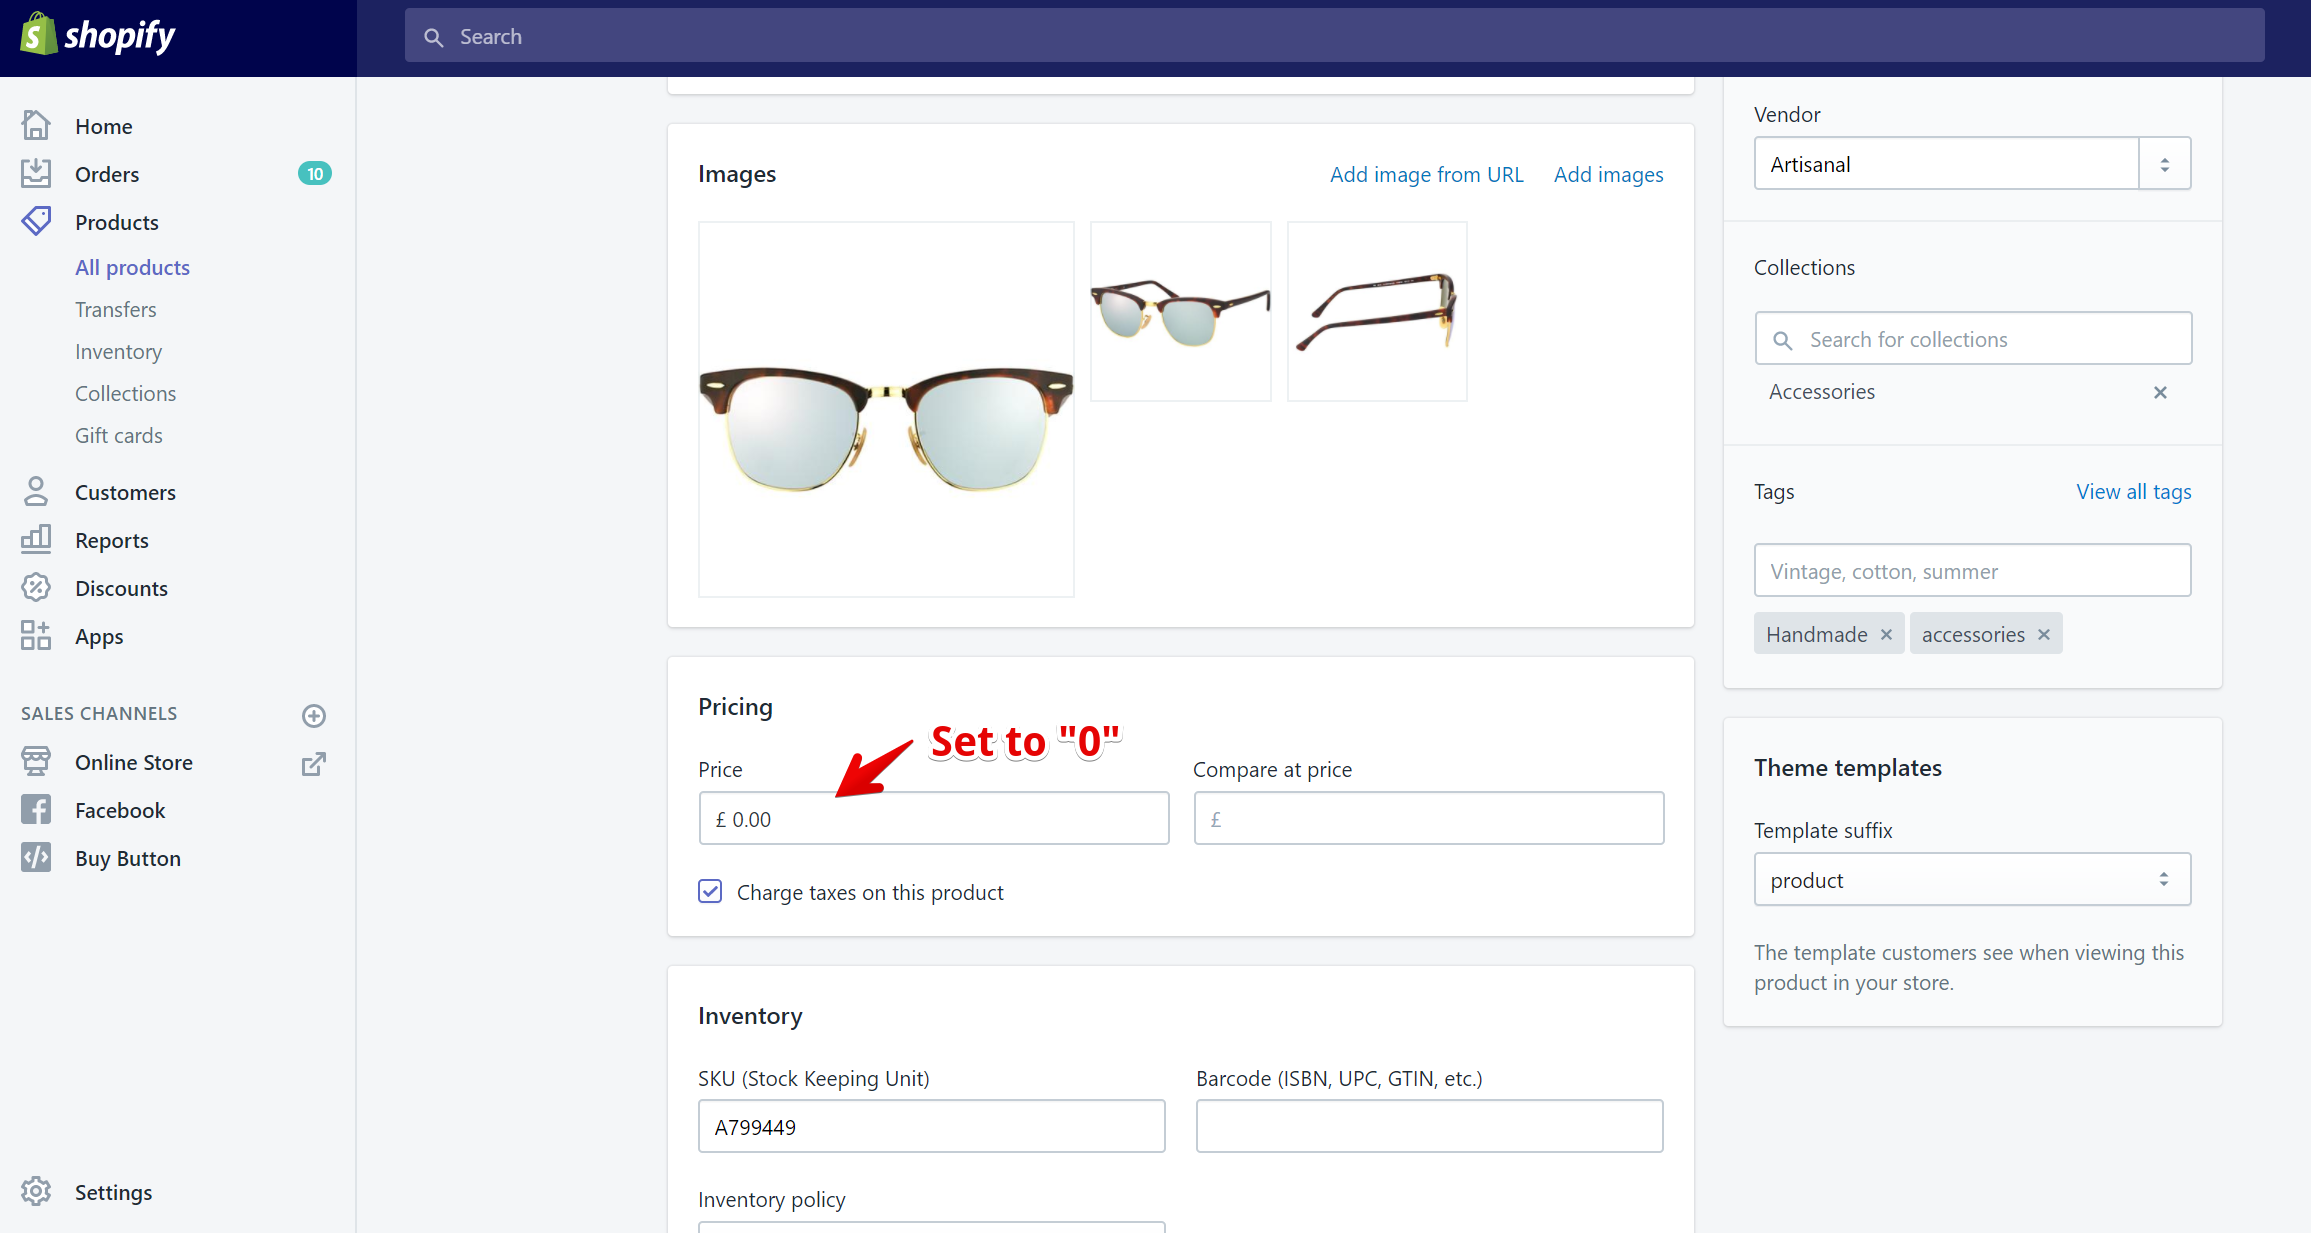Open Buy Button sales channel
Screen dimensions: 2311x1233
click(x=128, y=858)
